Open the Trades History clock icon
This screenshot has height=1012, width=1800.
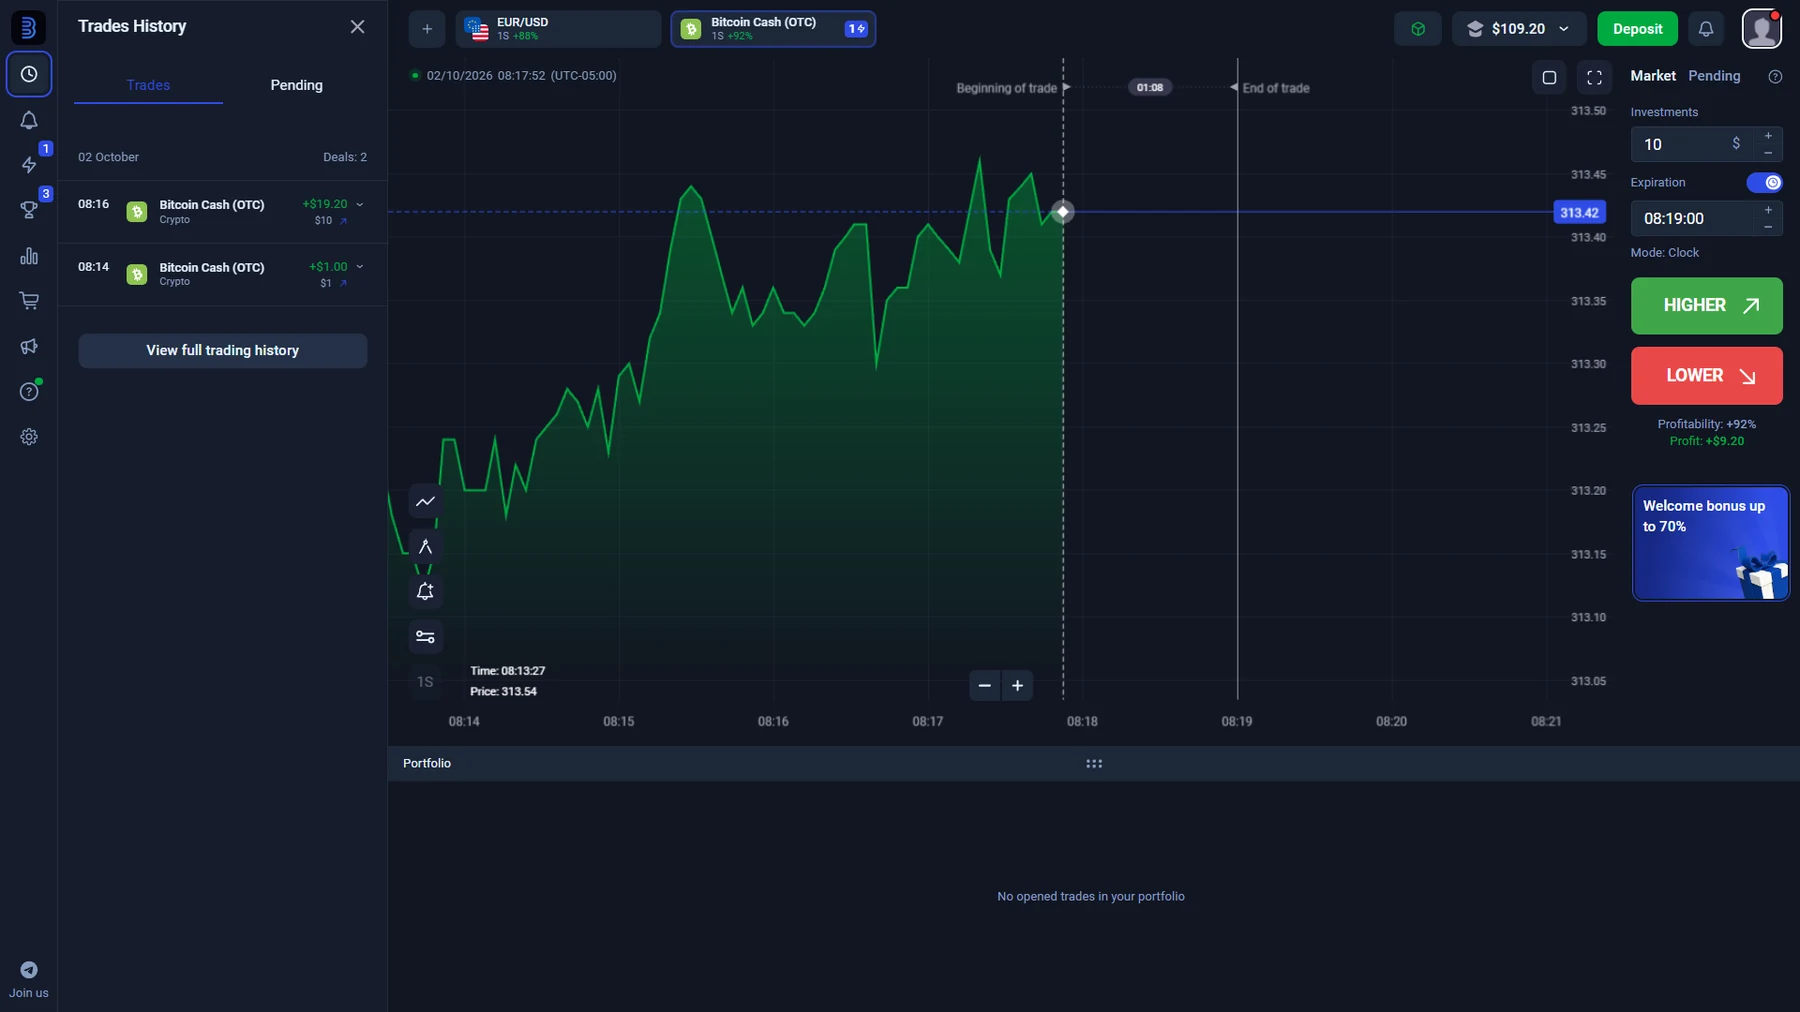[x=29, y=74]
